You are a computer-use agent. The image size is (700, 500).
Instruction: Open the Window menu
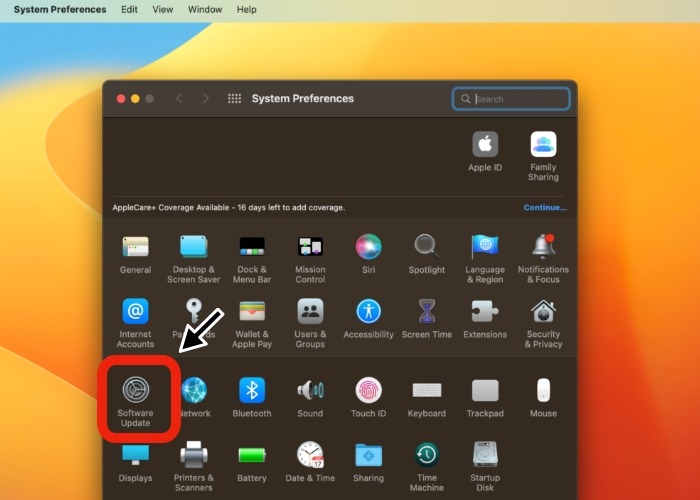205,9
